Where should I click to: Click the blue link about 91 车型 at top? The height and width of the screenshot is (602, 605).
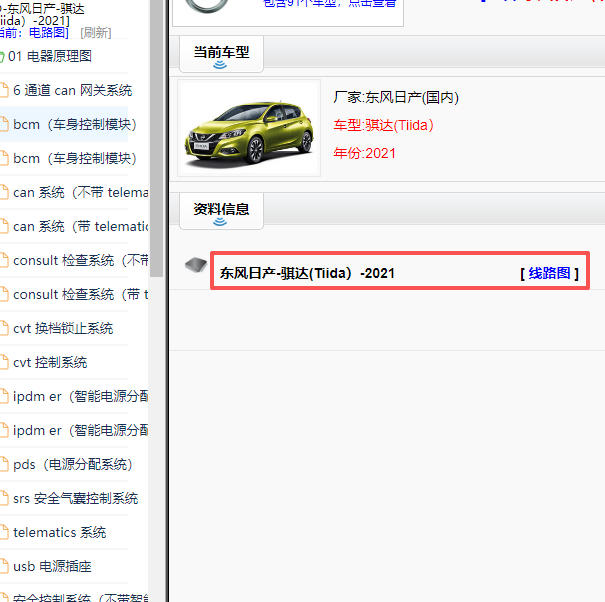330,4
